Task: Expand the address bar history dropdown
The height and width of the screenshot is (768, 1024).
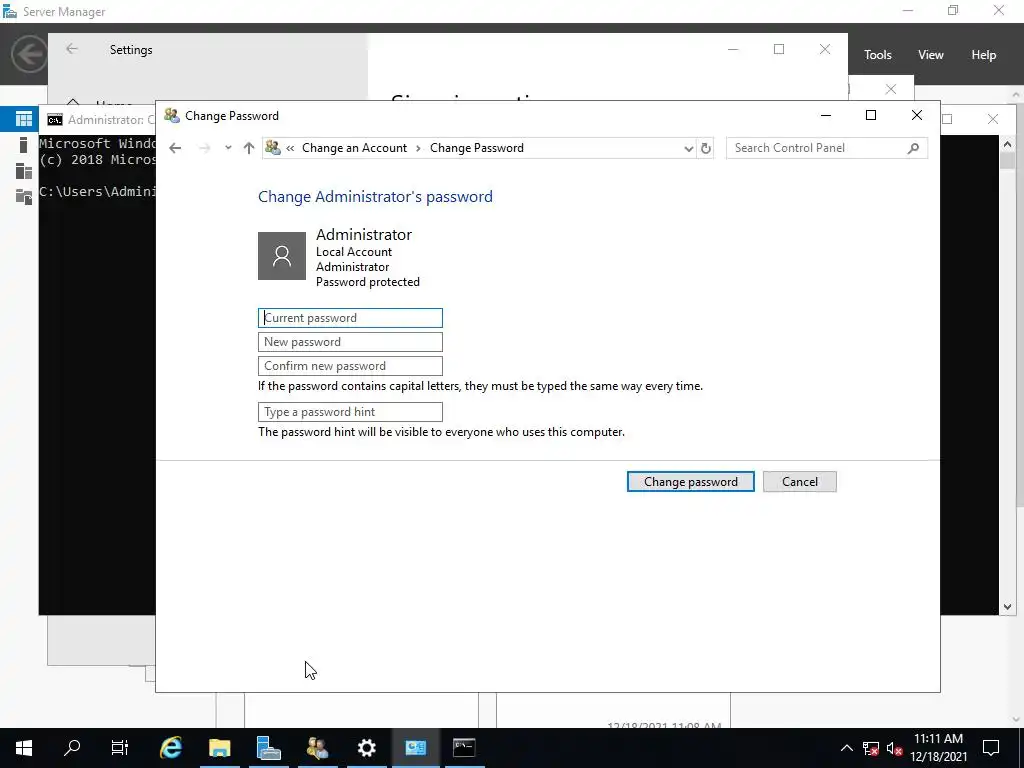Action: pos(688,149)
